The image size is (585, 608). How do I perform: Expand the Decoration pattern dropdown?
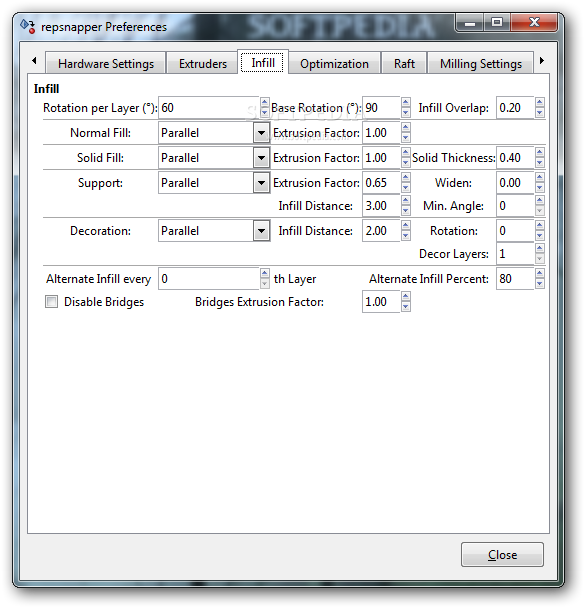(x=262, y=231)
